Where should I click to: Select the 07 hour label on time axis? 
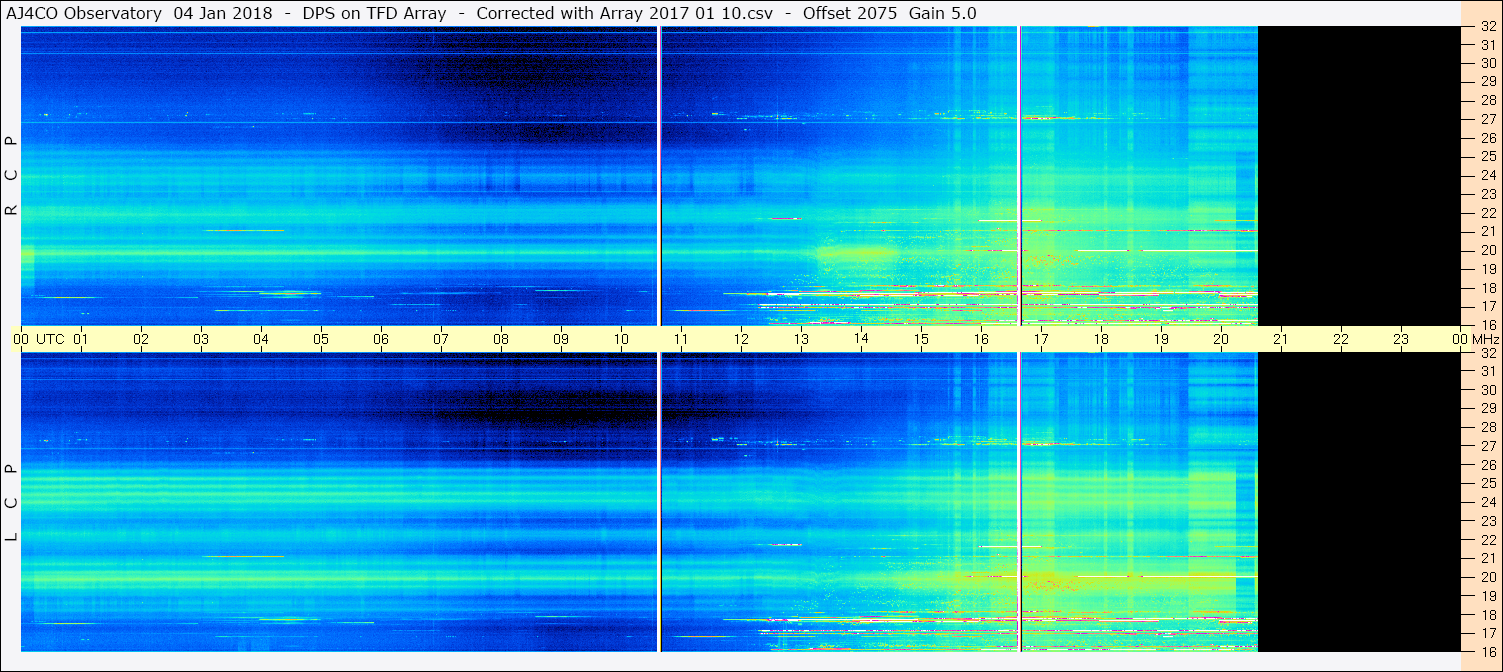pos(441,339)
